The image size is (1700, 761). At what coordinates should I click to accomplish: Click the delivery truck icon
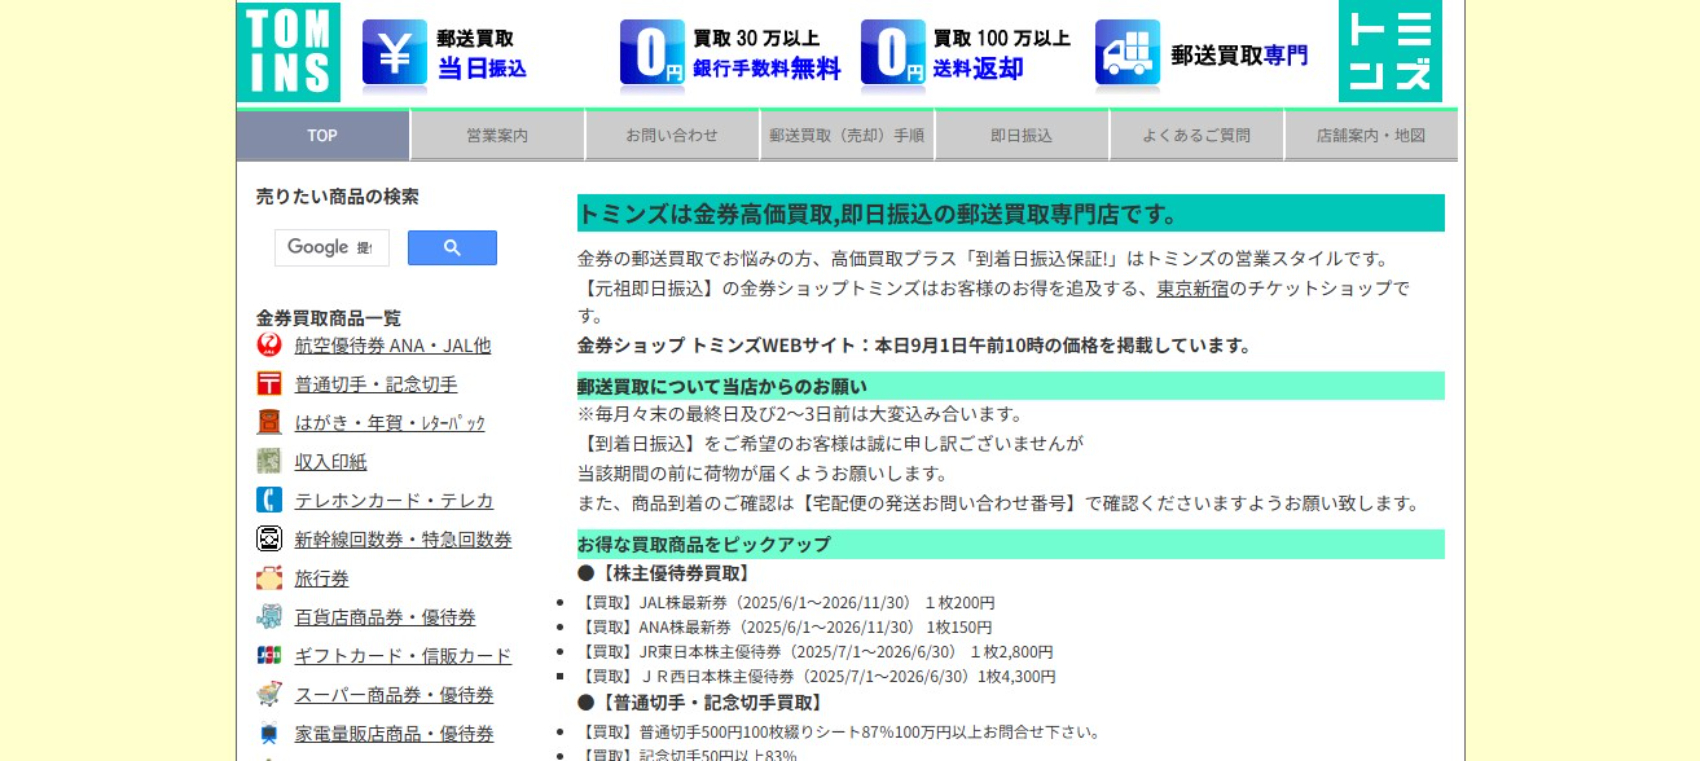coord(1127,52)
